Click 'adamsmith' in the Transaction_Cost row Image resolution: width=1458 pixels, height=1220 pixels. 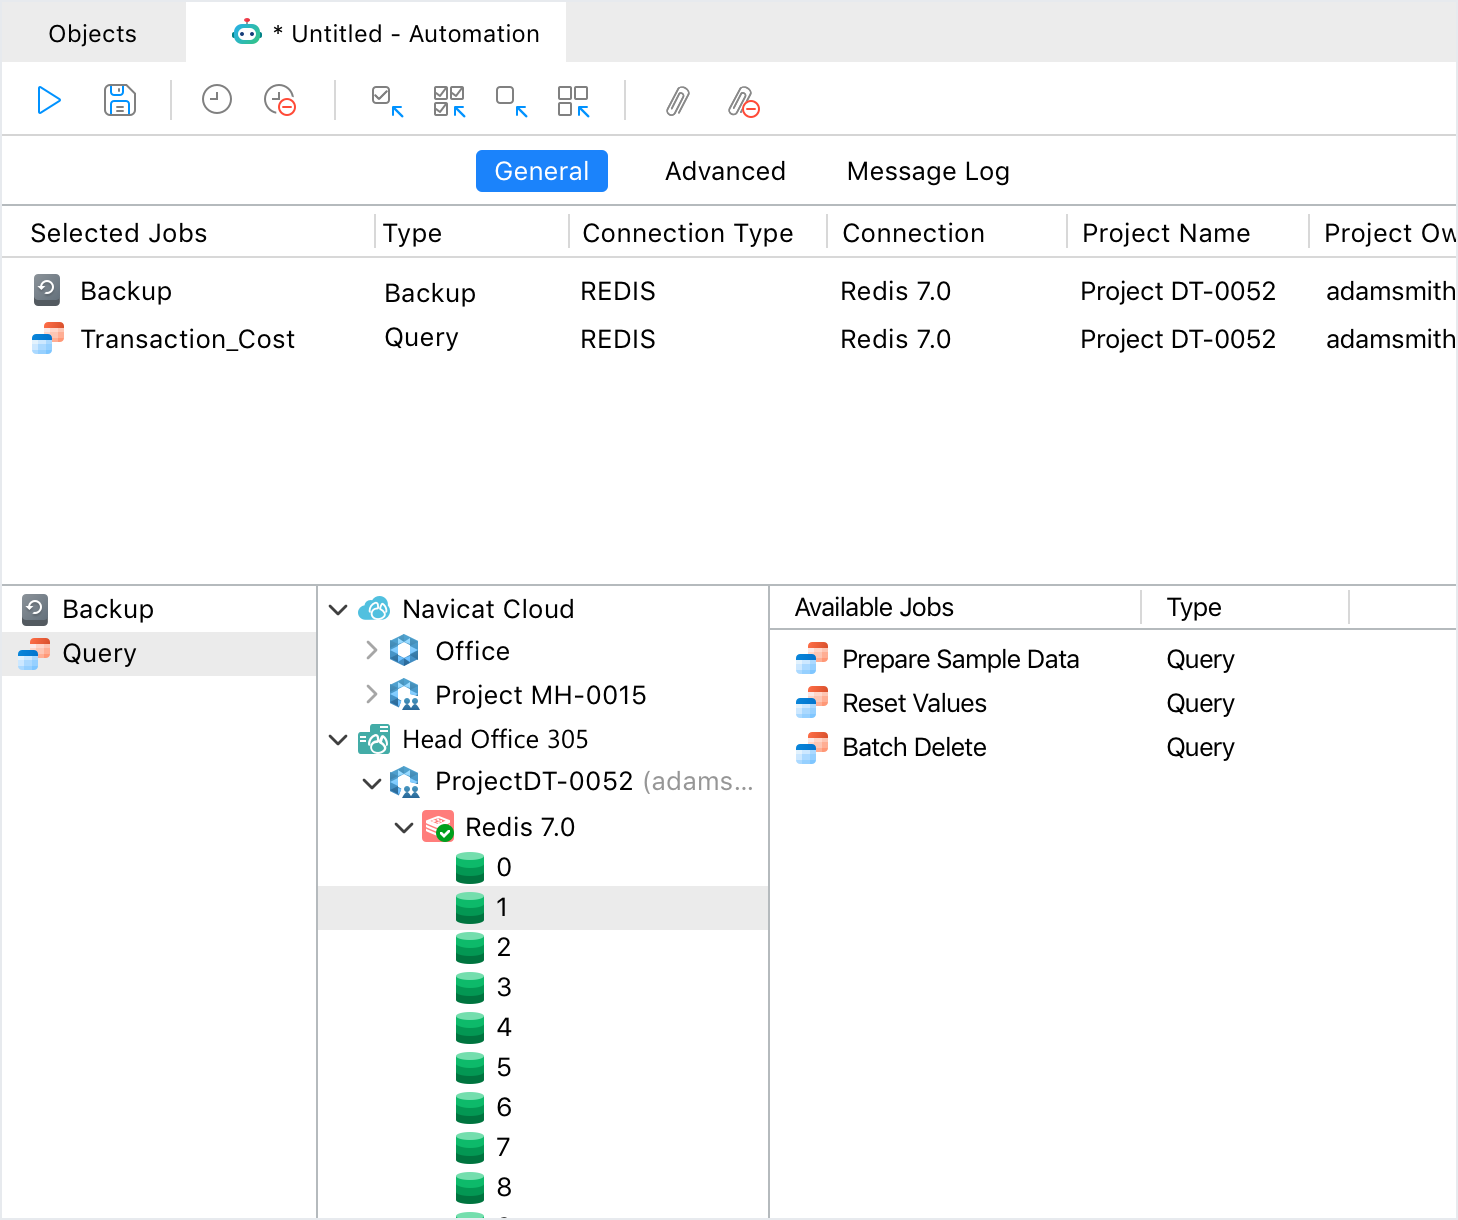[x=1390, y=339]
